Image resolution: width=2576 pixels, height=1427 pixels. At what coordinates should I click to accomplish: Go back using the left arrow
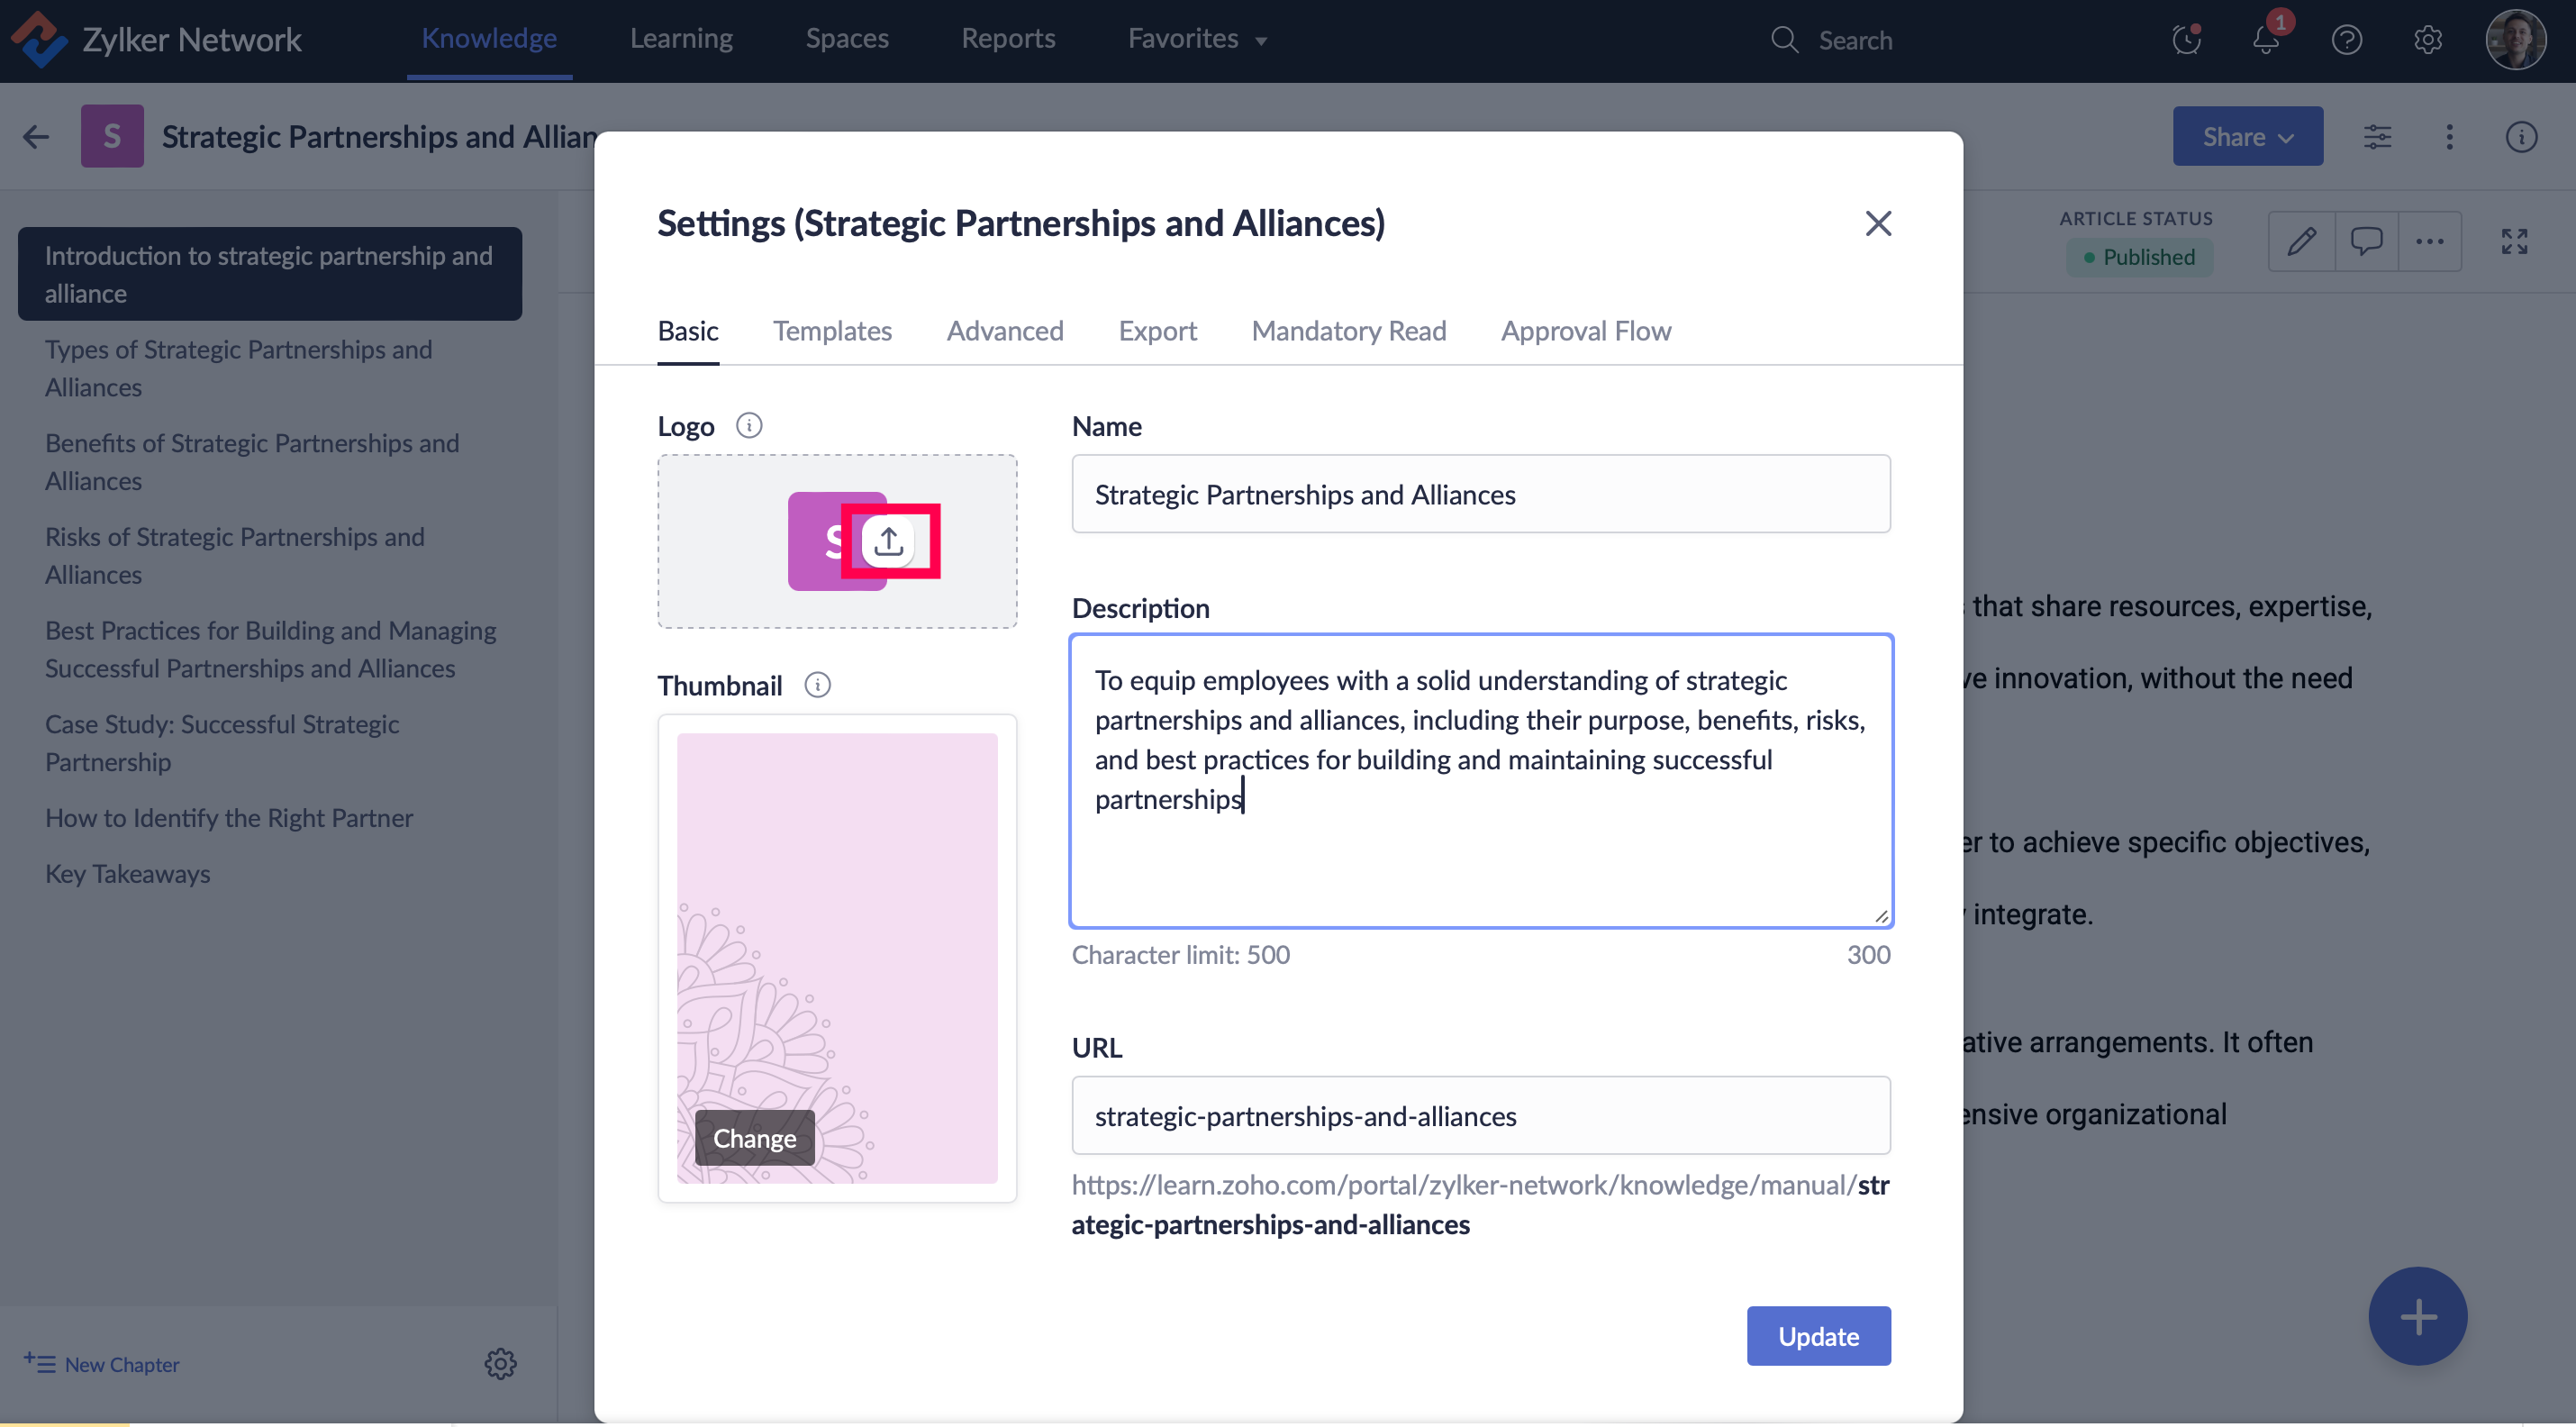click(36, 136)
